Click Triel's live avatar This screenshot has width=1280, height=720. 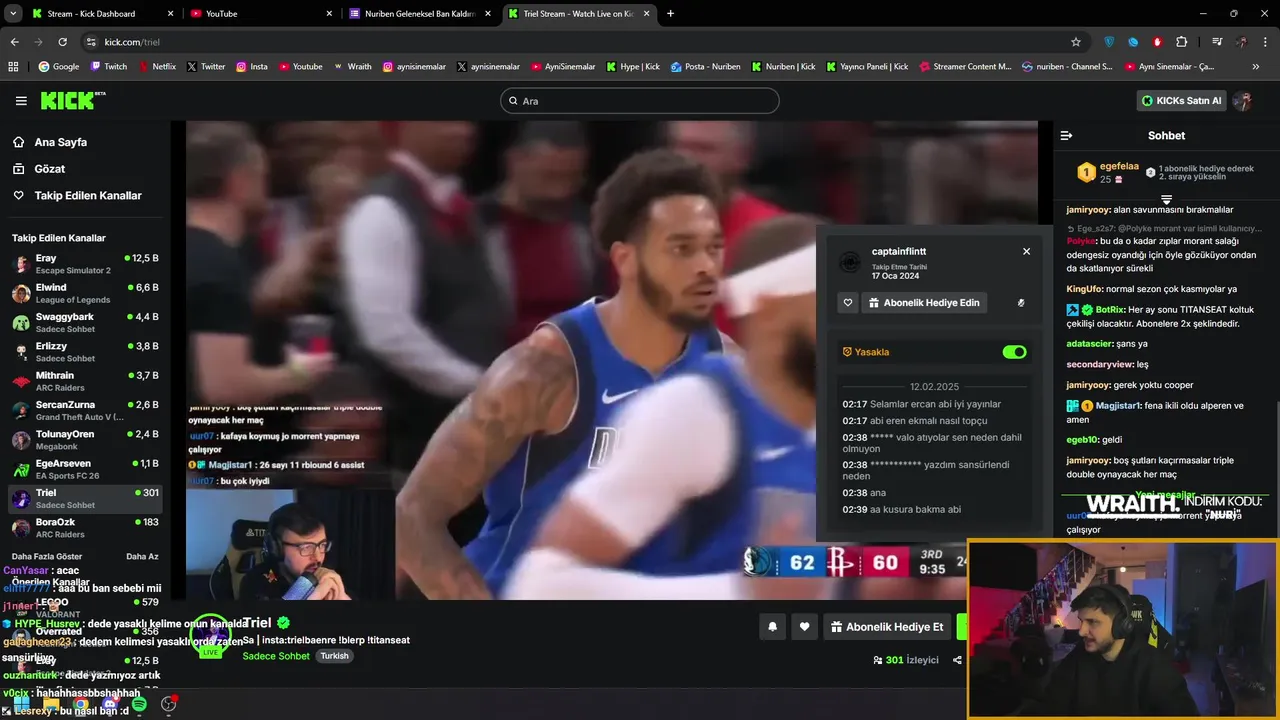point(210,635)
